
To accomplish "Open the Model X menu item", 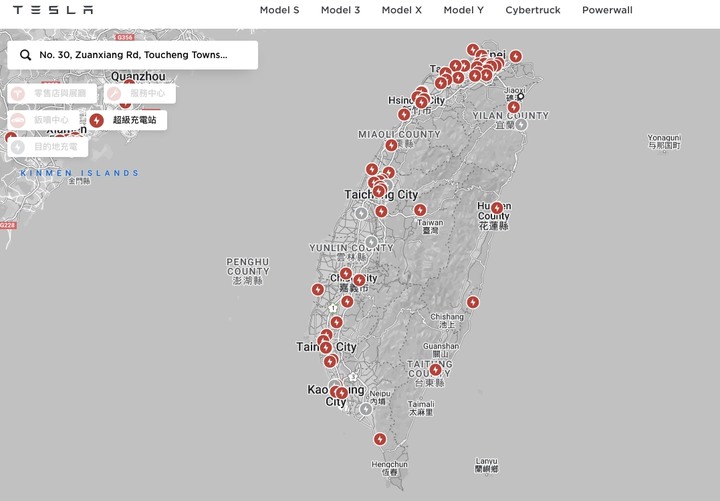I will [401, 10].
